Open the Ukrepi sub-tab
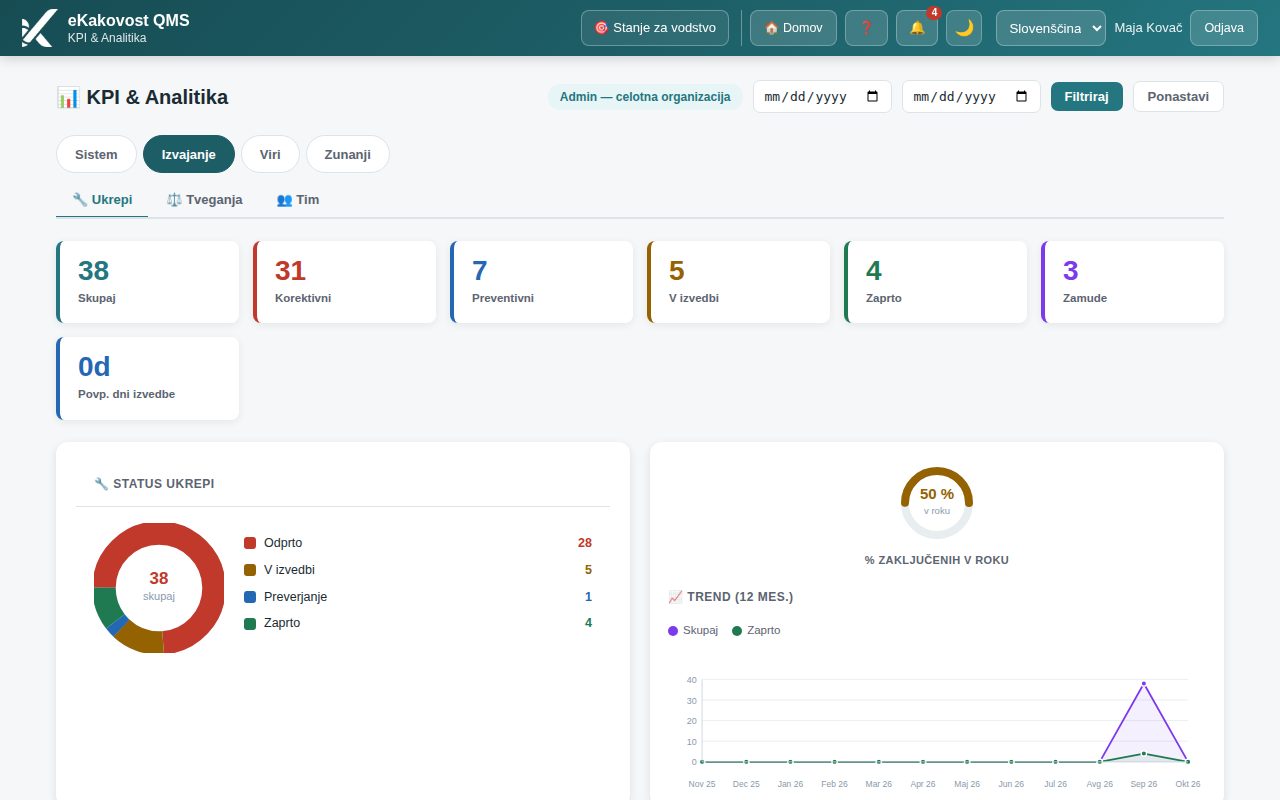Image resolution: width=1280 pixels, height=800 pixels. click(x=102, y=200)
